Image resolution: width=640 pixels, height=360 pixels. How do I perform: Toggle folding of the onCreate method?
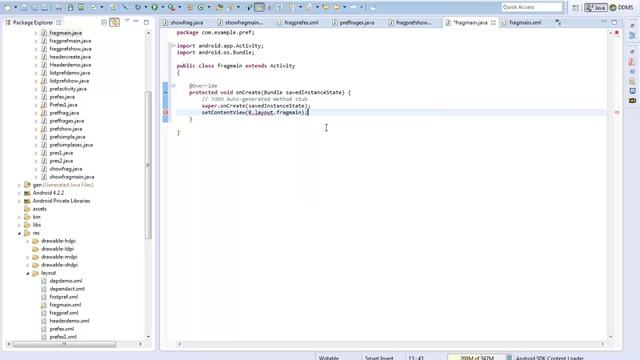(x=173, y=86)
